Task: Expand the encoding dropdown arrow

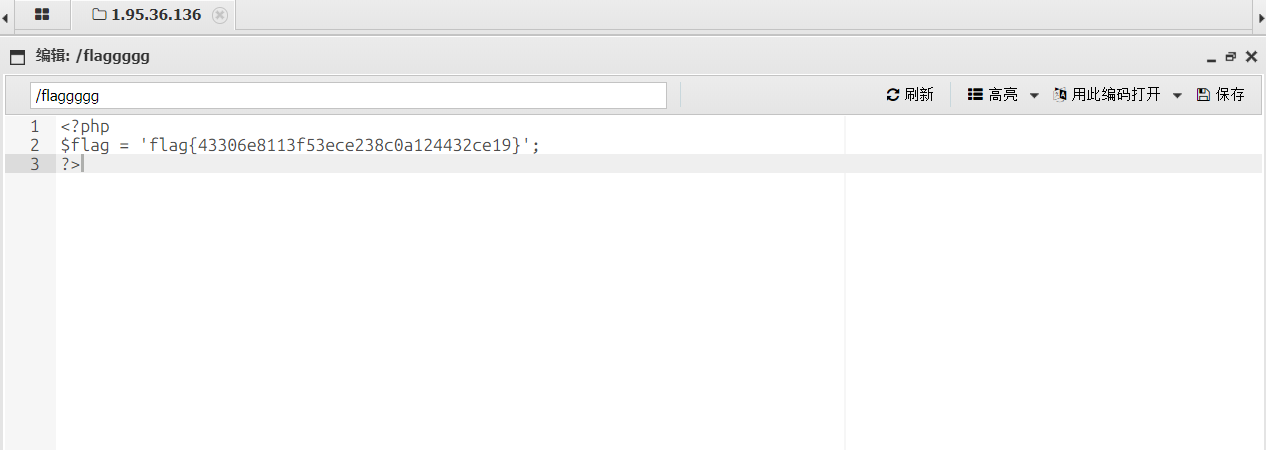Action: 1177,95
